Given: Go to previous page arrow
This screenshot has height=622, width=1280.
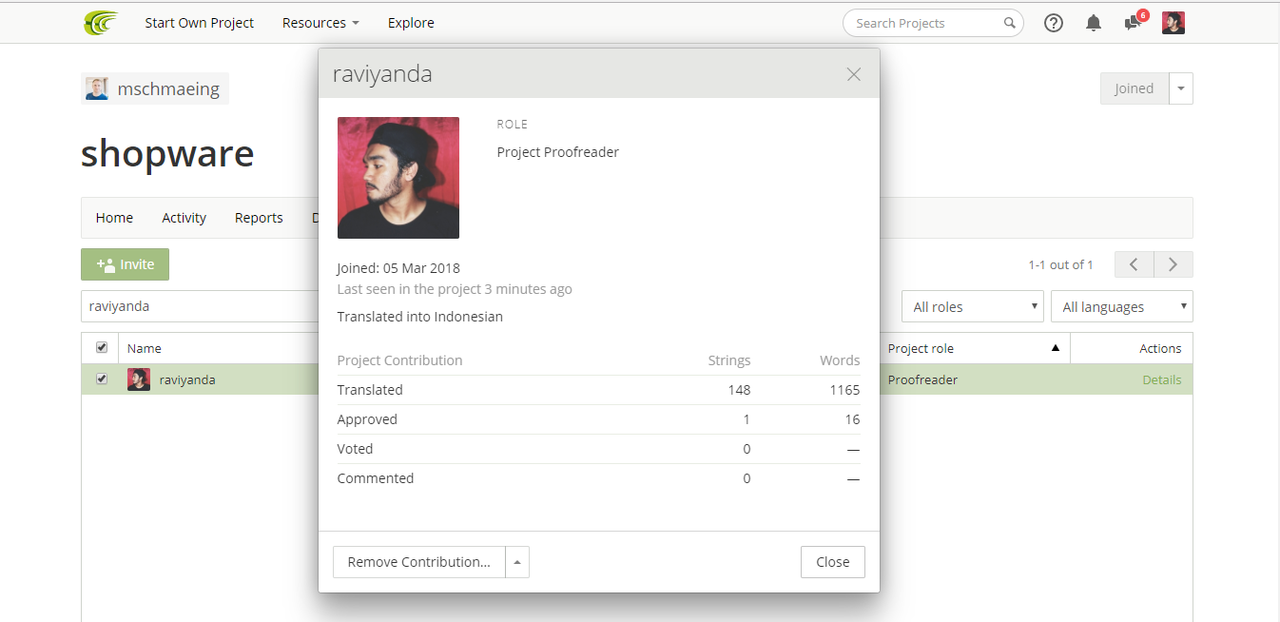Looking at the screenshot, I should (1134, 265).
